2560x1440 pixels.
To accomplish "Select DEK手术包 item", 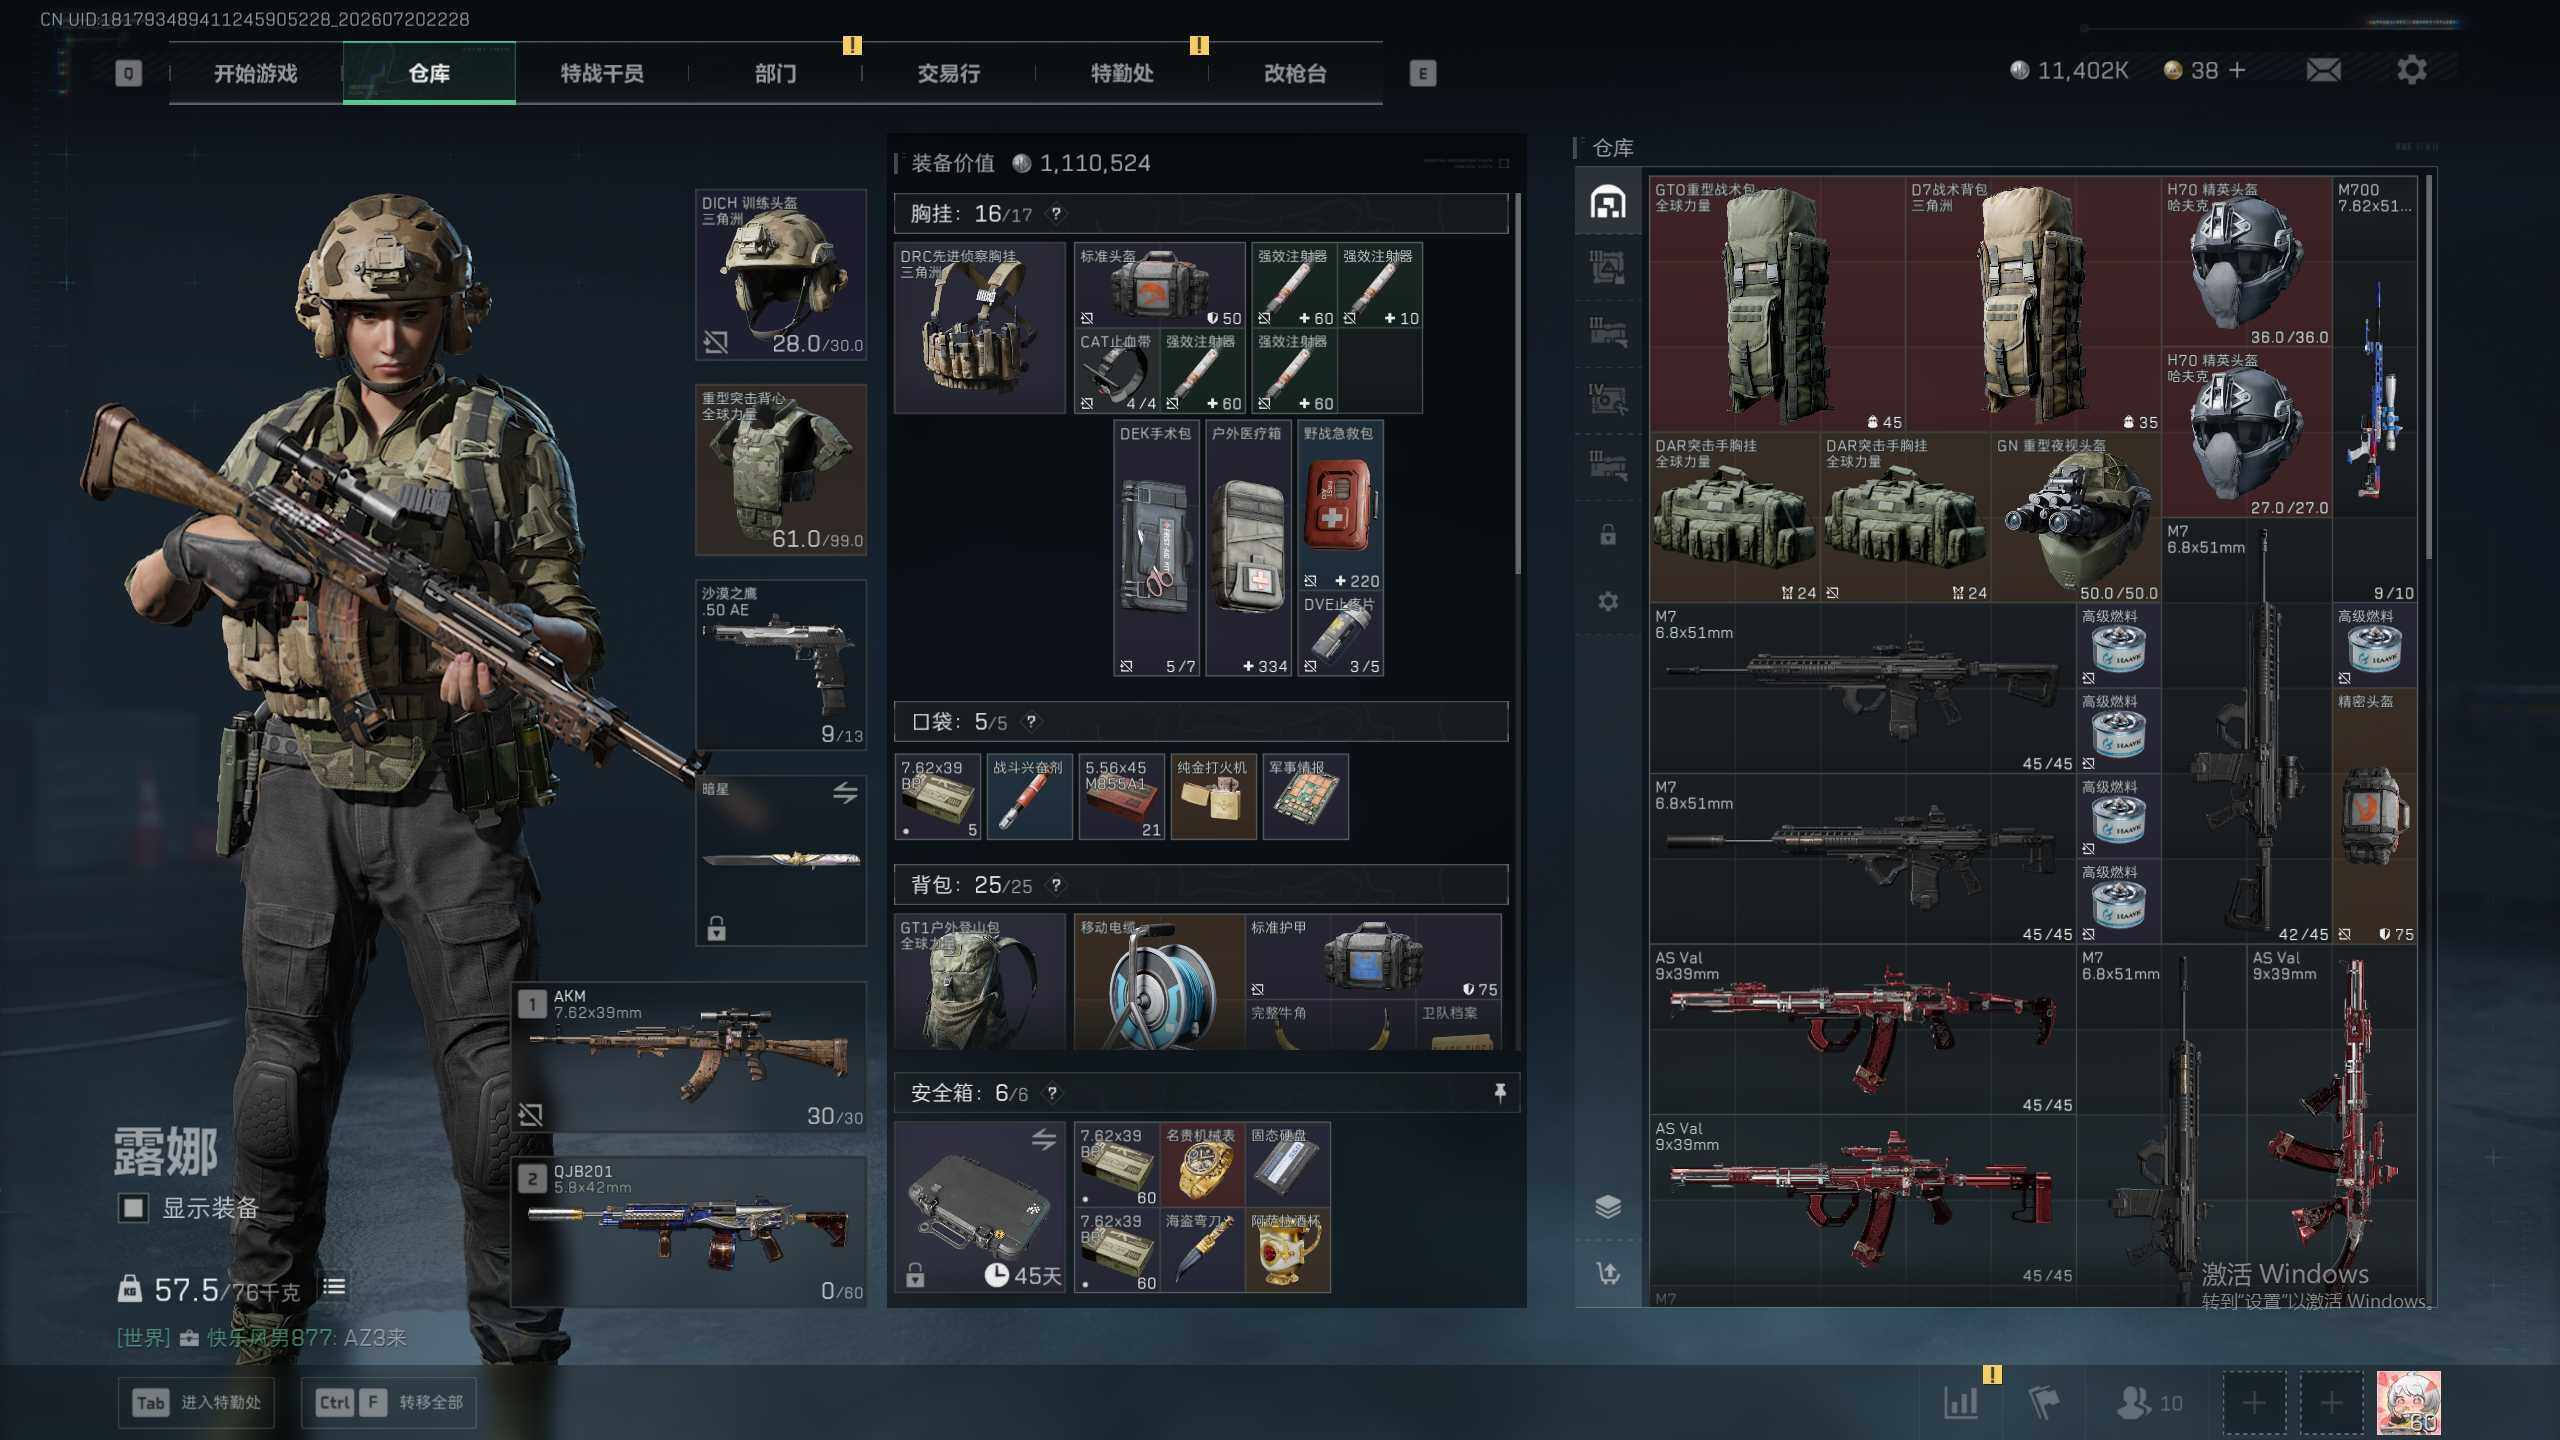I will pos(1156,548).
